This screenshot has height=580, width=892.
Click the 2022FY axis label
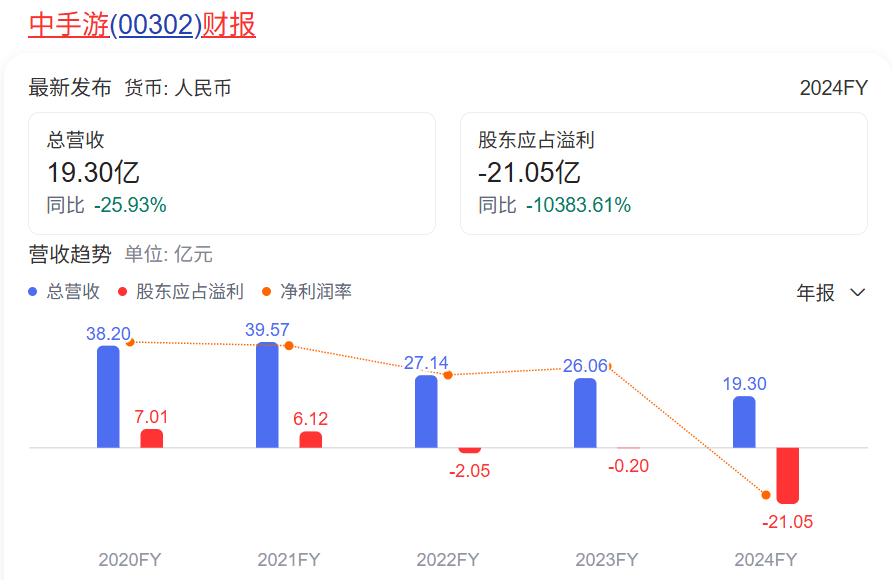pos(448,560)
